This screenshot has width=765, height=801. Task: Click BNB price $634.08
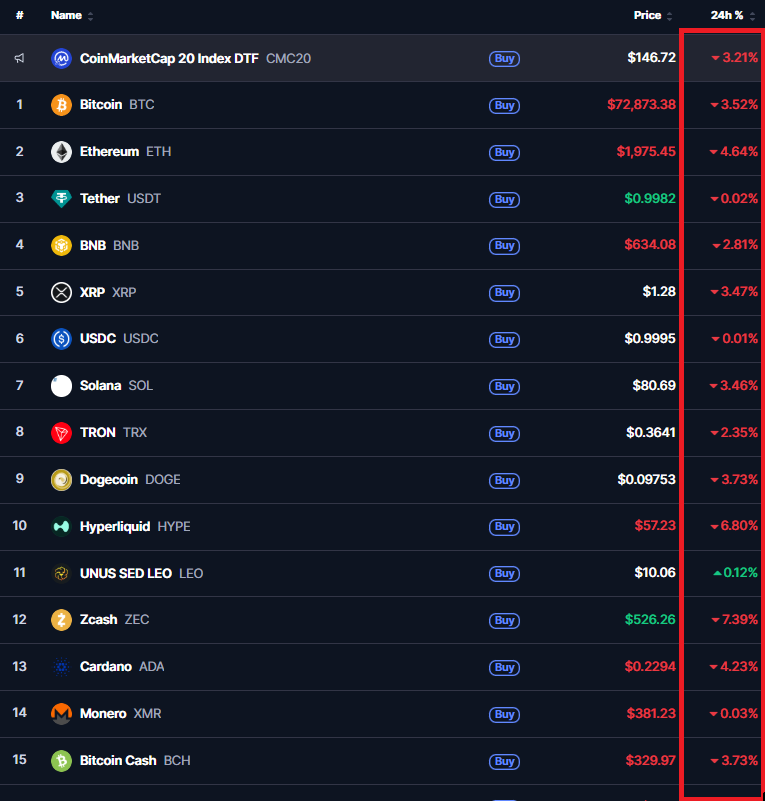(x=650, y=245)
